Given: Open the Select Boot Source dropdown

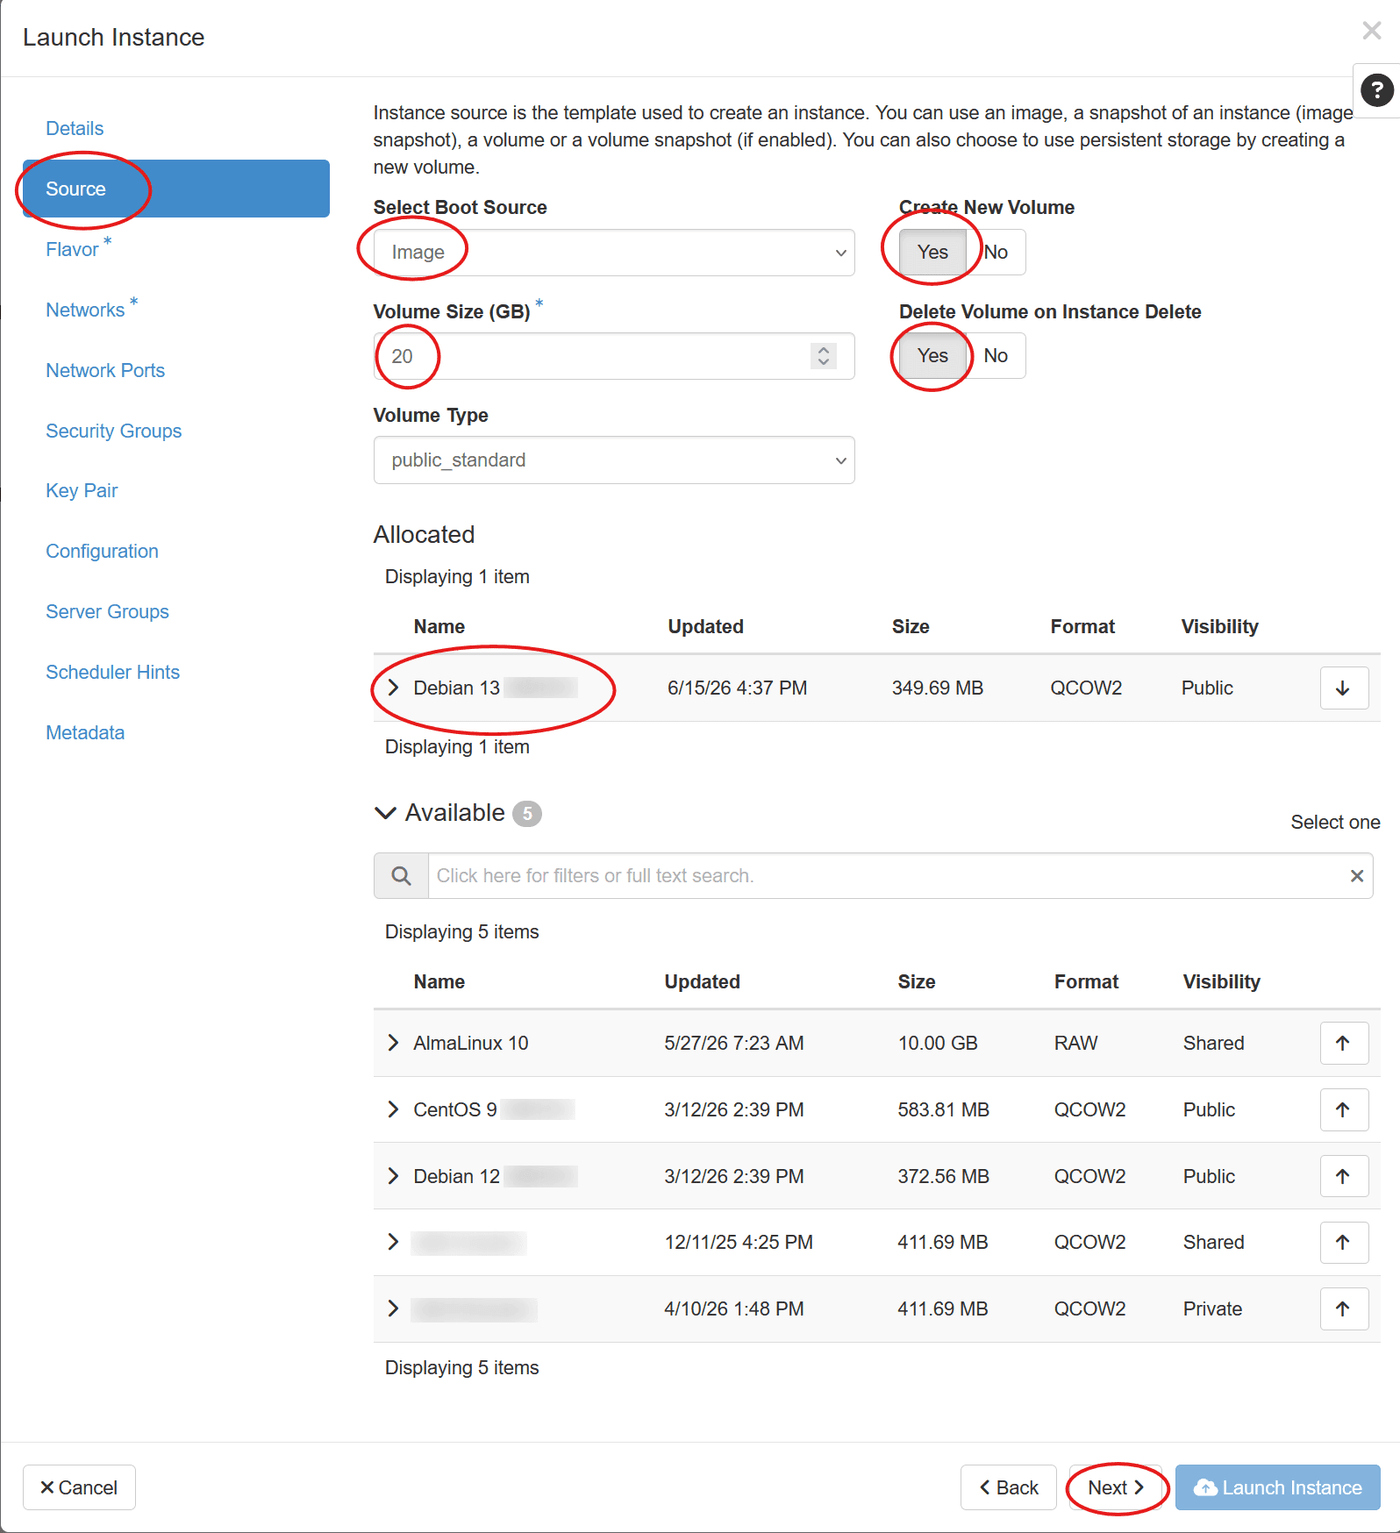Looking at the screenshot, I should point(614,252).
